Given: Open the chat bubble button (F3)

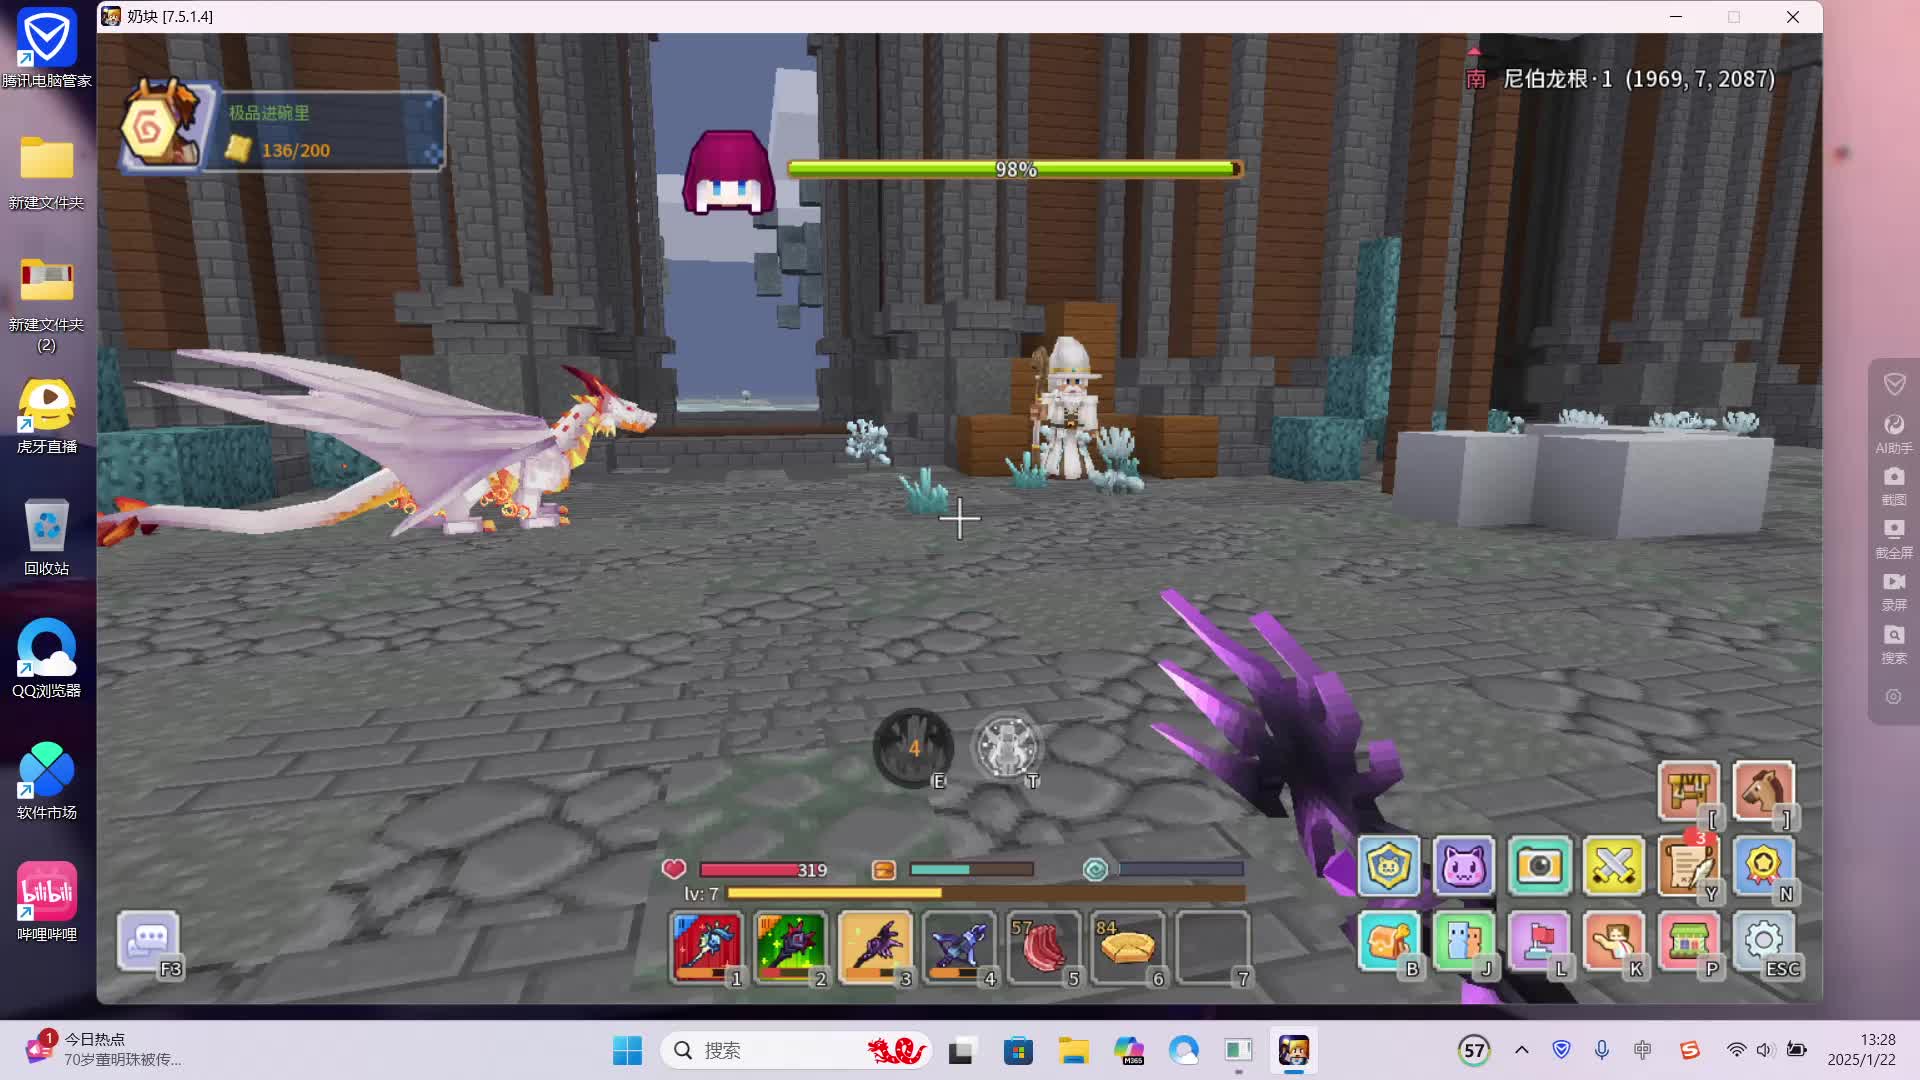Looking at the screenshot, I should click(149, 940).
